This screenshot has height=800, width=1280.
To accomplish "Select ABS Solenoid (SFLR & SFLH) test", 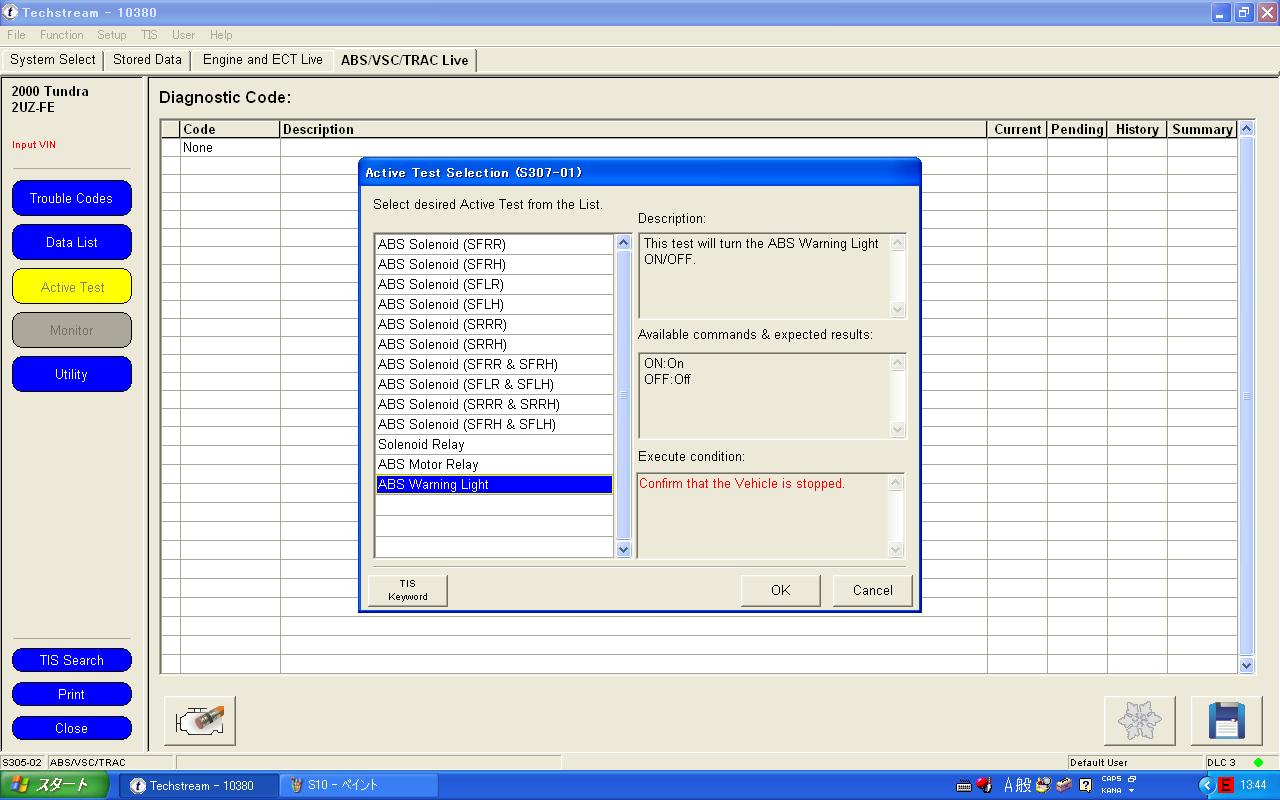I will pyautogui.click(x=494, y=384).
